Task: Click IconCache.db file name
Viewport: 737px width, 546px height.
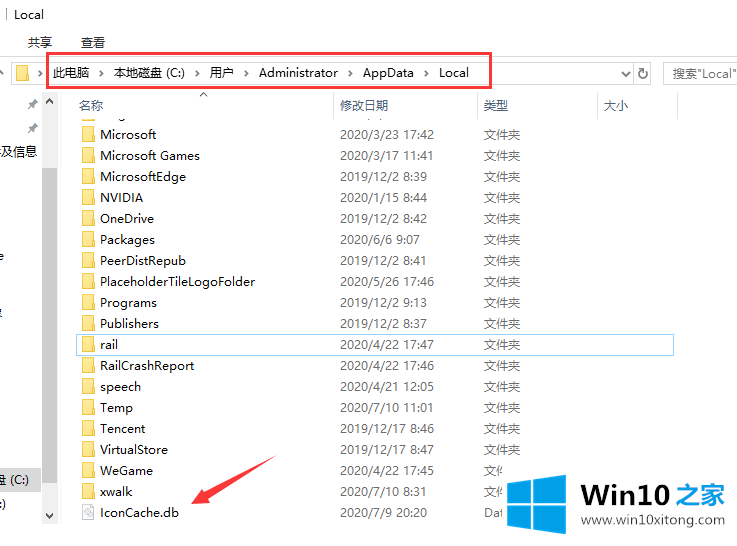Action: (x=140, y=513)
